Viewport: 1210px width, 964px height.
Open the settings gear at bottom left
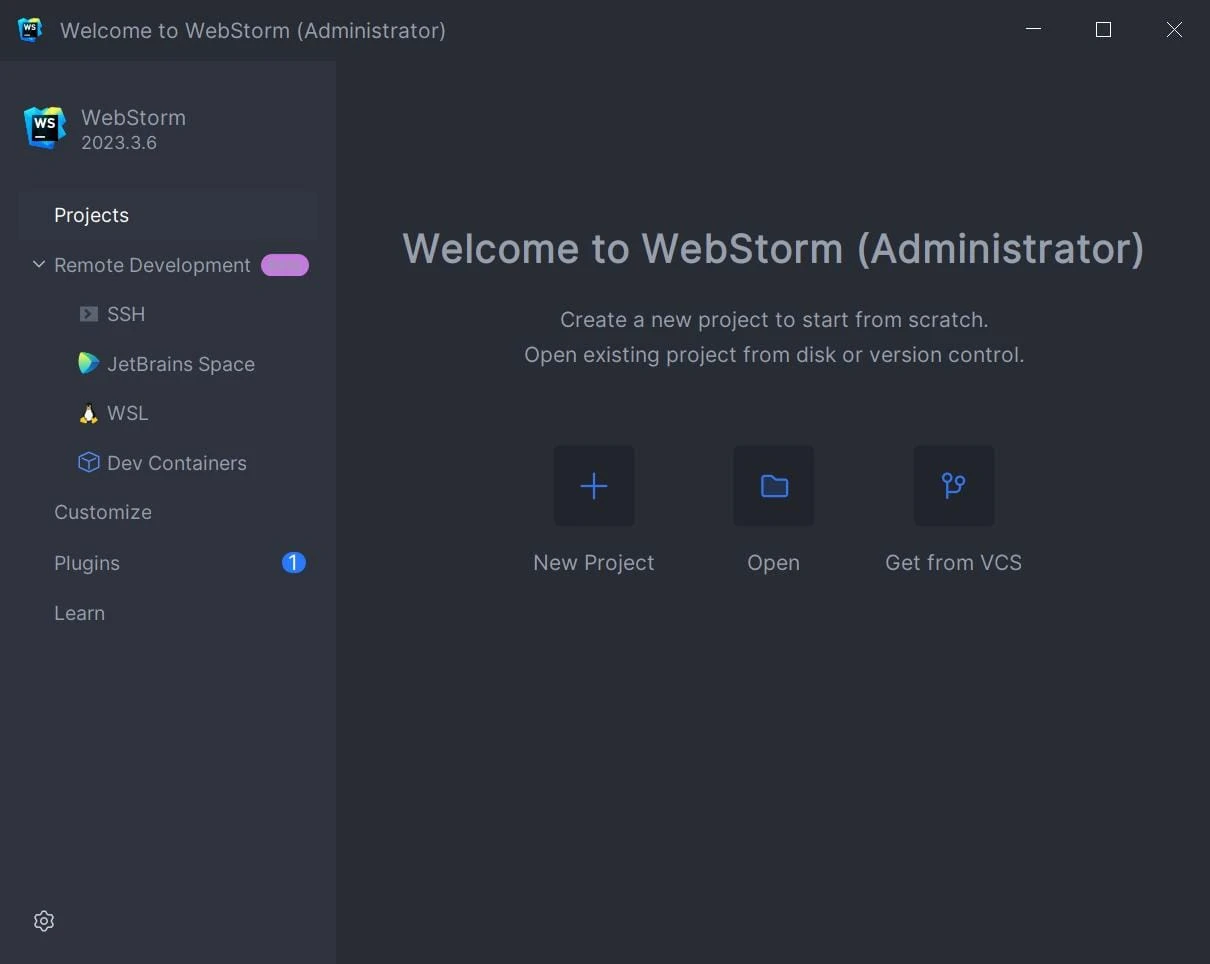[x=43, y=921]
